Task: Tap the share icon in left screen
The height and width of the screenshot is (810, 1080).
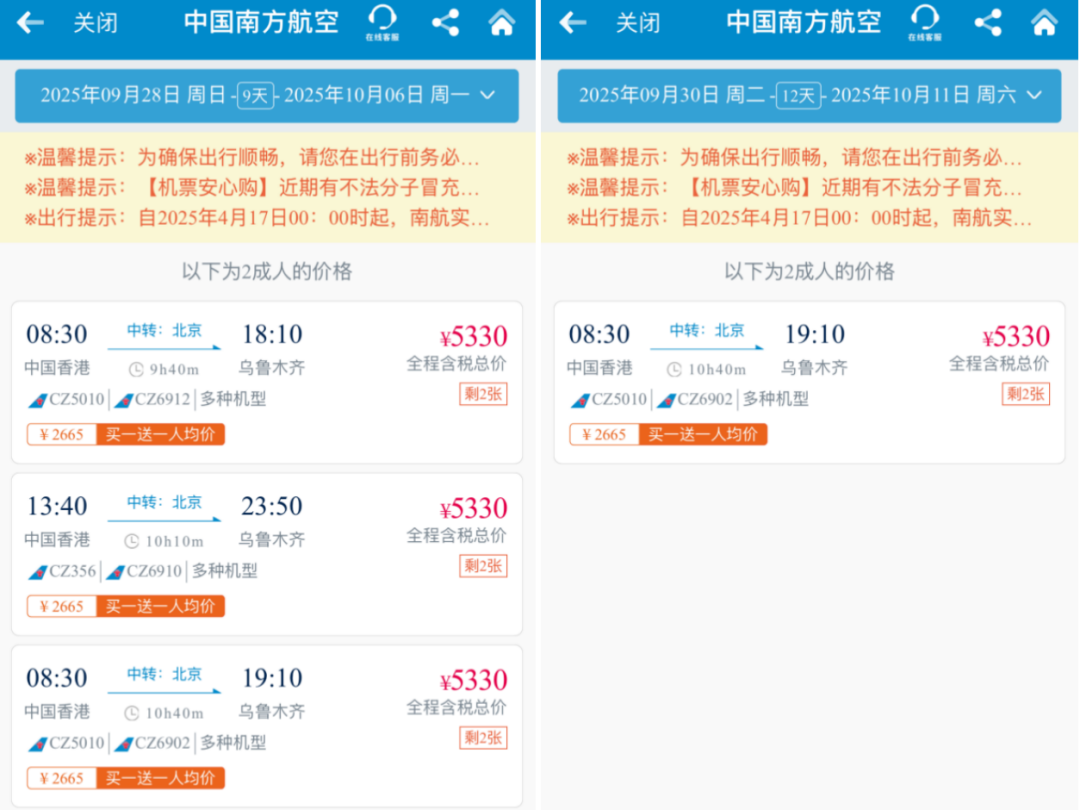Action: point(446,23)
